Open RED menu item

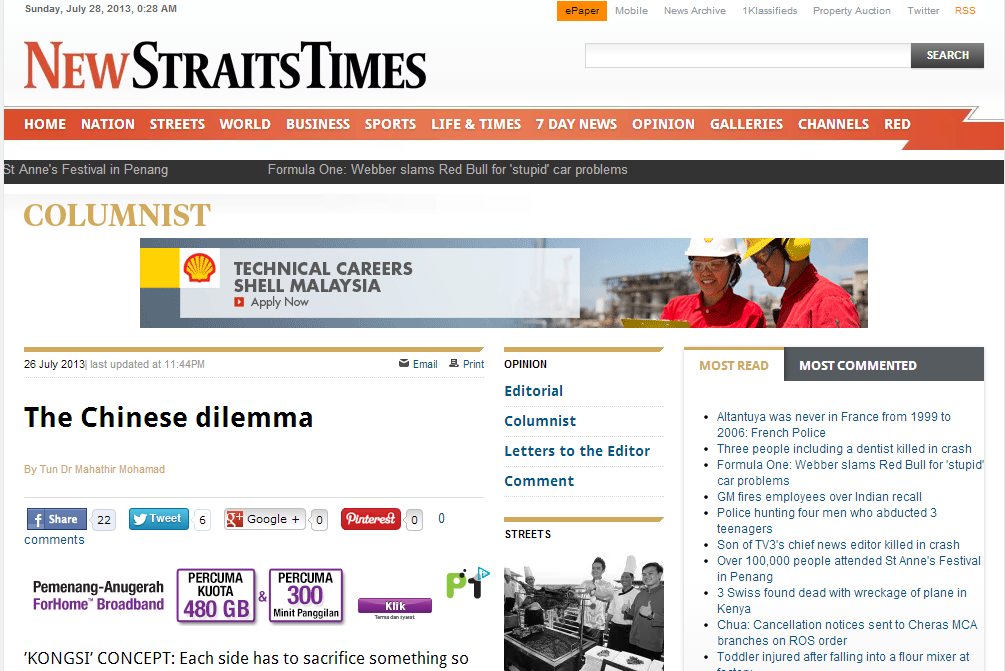point(897,124)
